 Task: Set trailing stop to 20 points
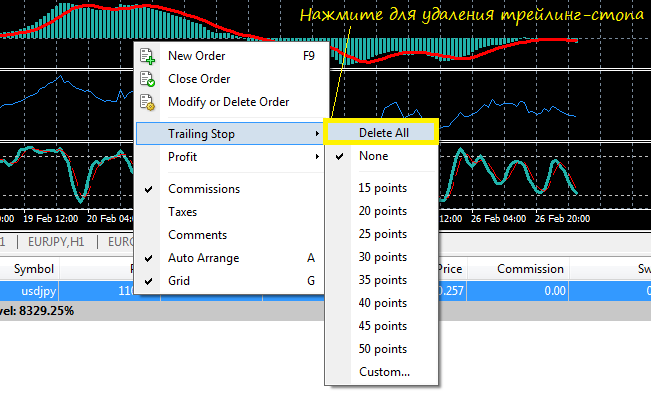point(381,211)
